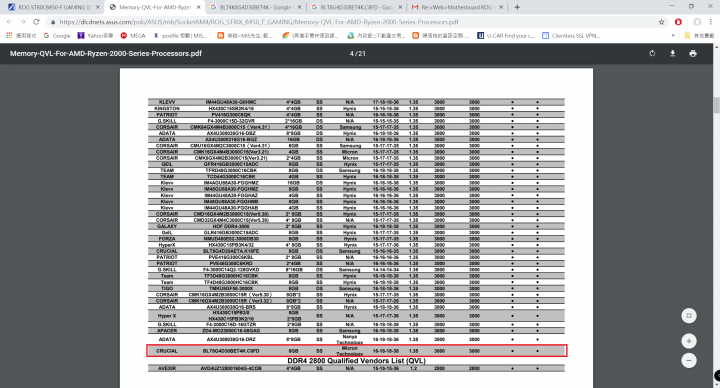Click part number AX4U300038G16-DRZ
The height and width of the screenshot is (388, 720).
pos(231,339)
